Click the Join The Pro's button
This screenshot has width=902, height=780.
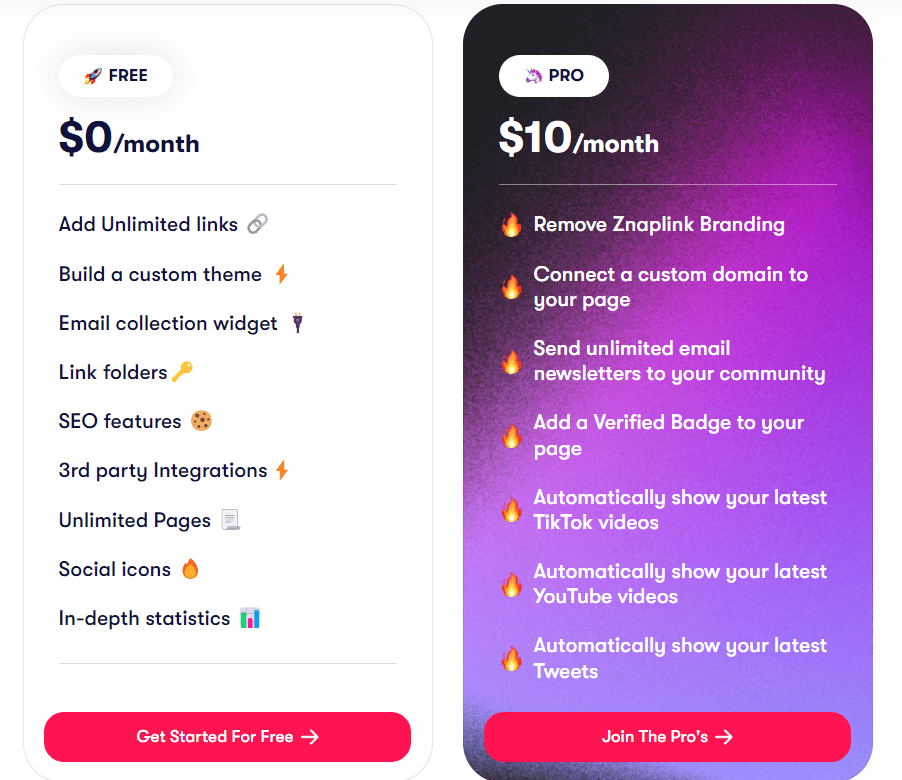[667, 736]
